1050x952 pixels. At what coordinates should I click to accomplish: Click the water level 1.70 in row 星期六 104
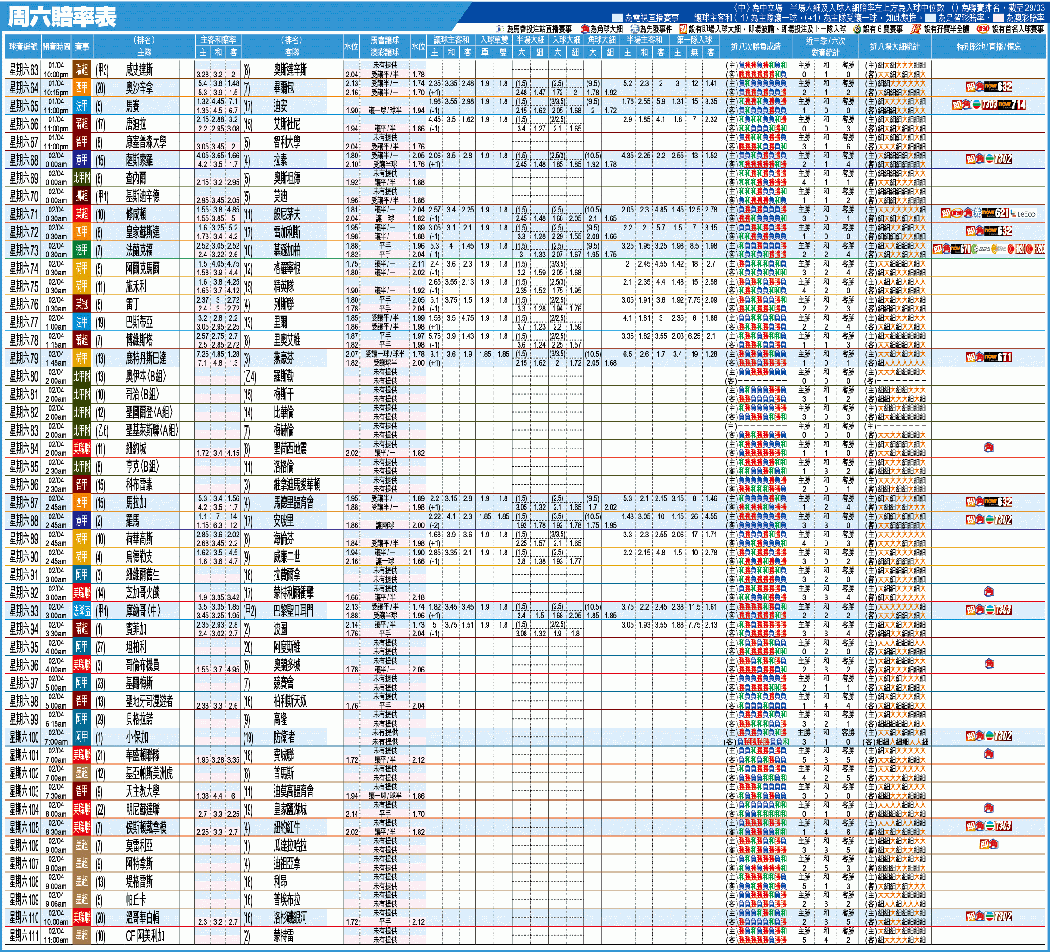(x=419, y=813)
